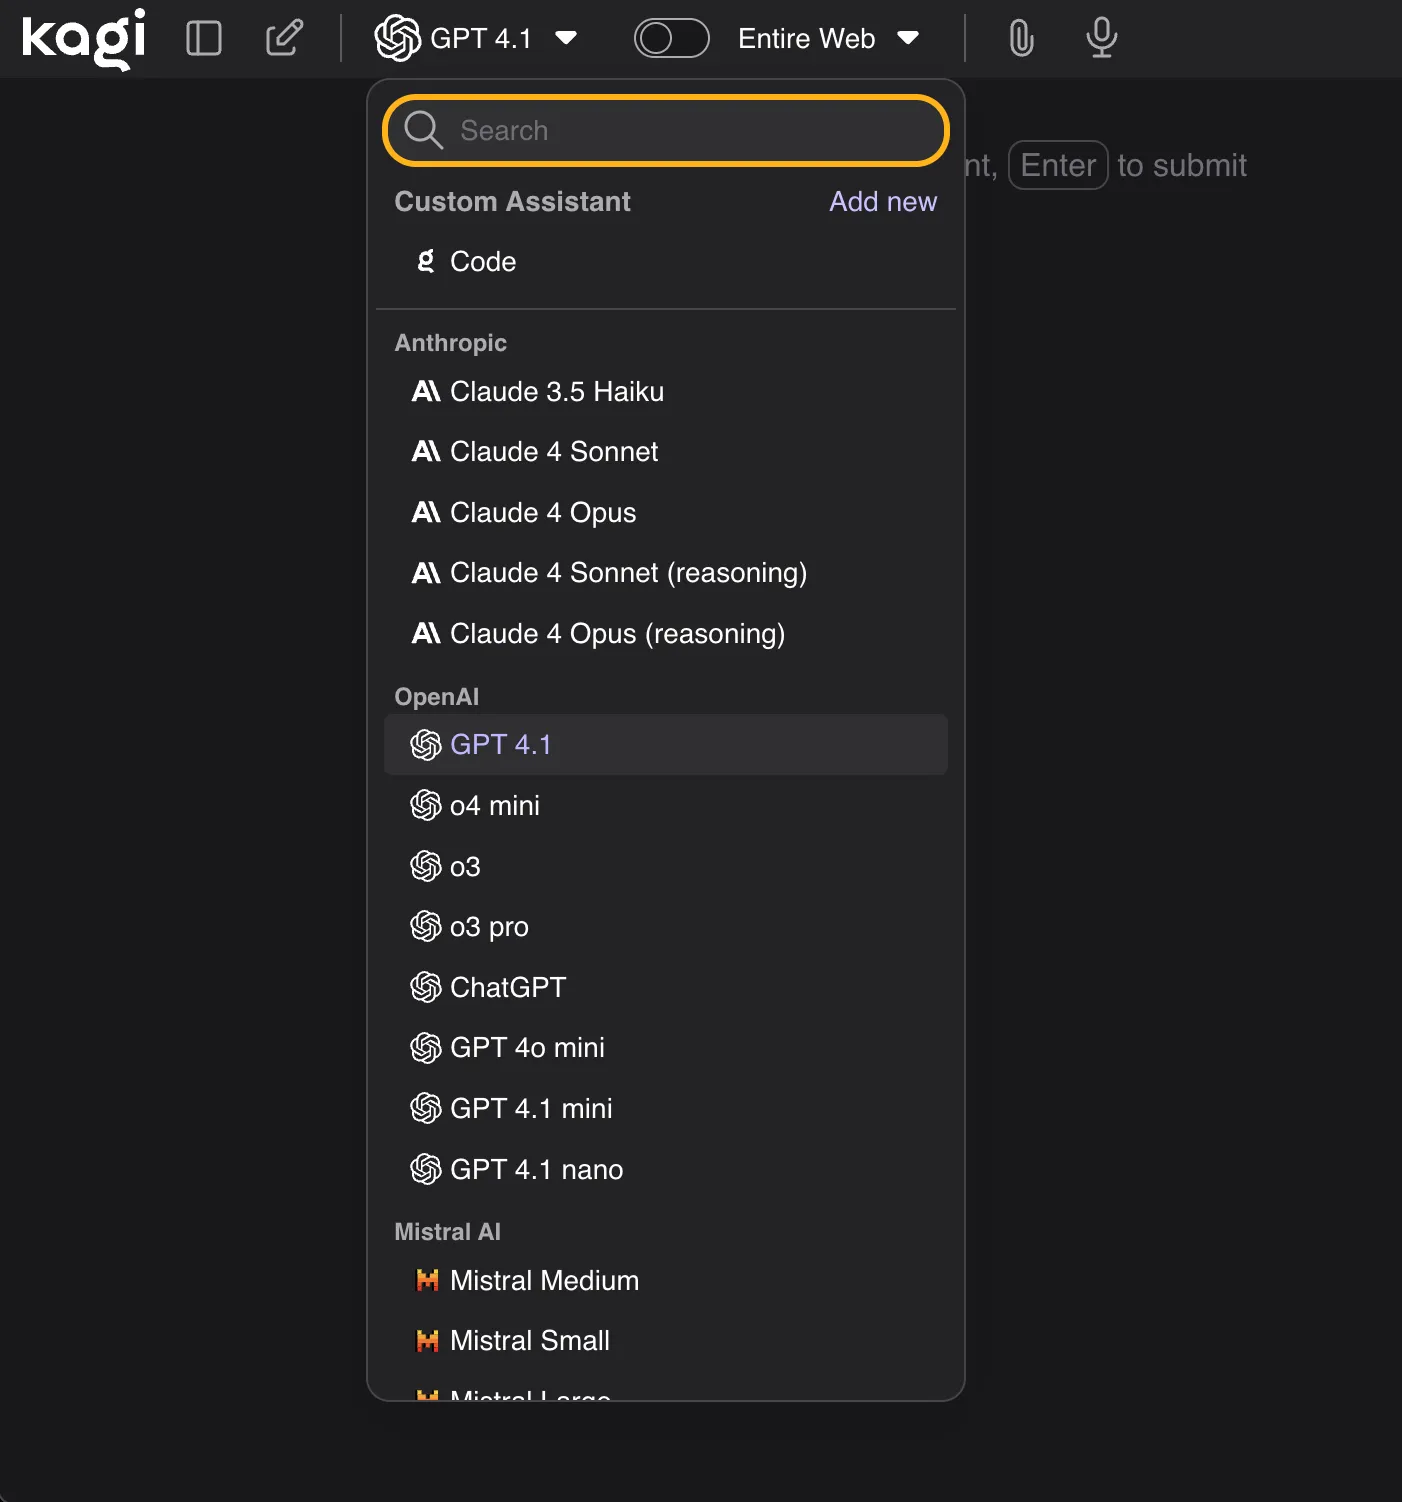1402x1502 pixels.
Task: Start a new chat with compose icon
Action: [284, 38]
